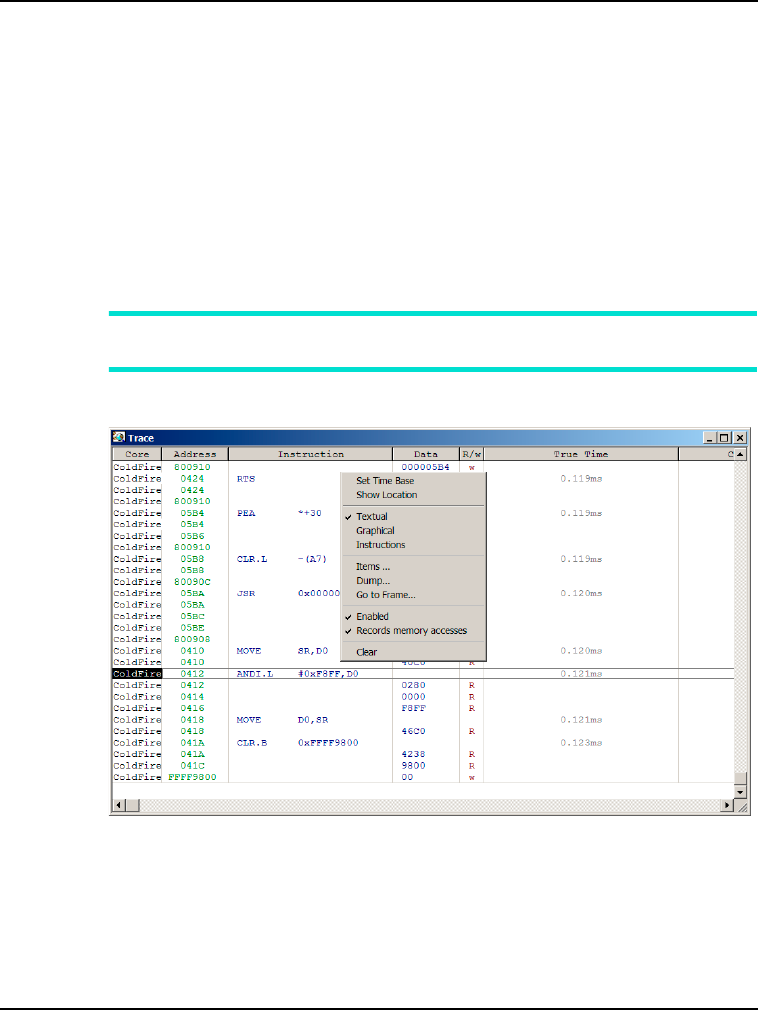Click the JSR instruction
The image size is (758, 1010).
coord(246,593)
